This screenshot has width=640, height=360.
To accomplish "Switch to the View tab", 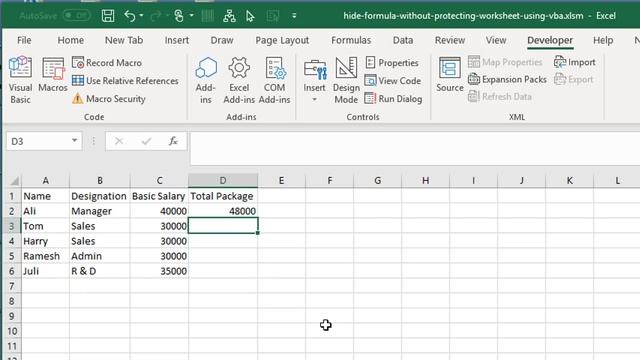I will point(496,40).
